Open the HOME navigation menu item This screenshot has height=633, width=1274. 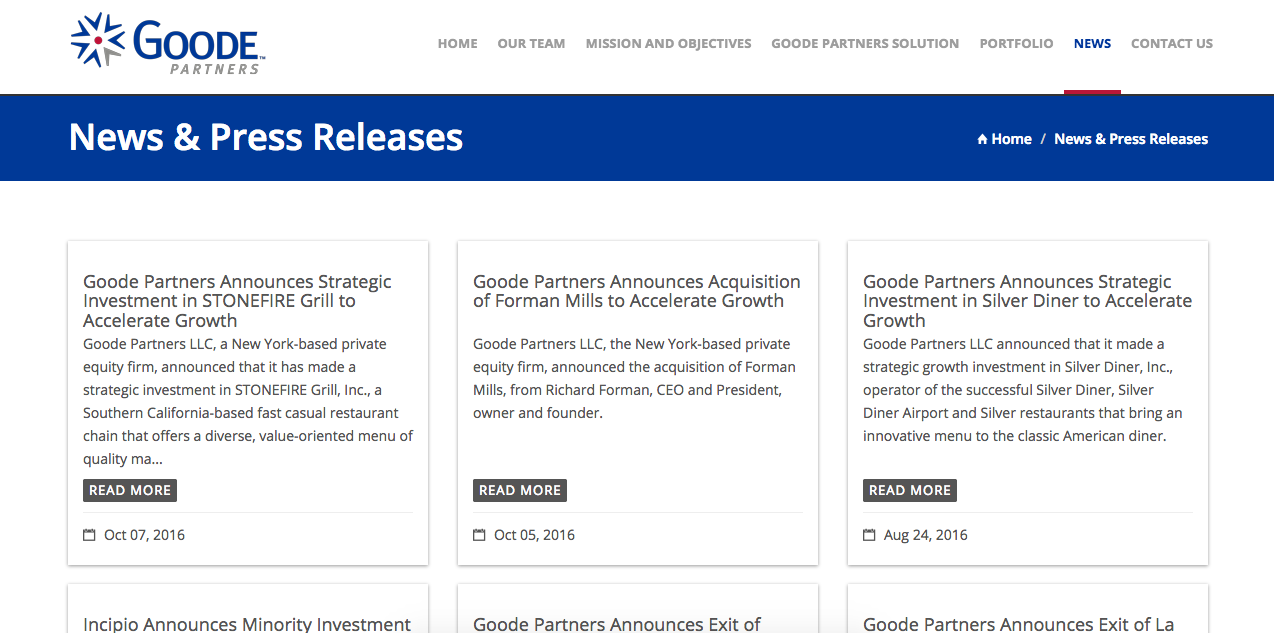tap(457, 43)
